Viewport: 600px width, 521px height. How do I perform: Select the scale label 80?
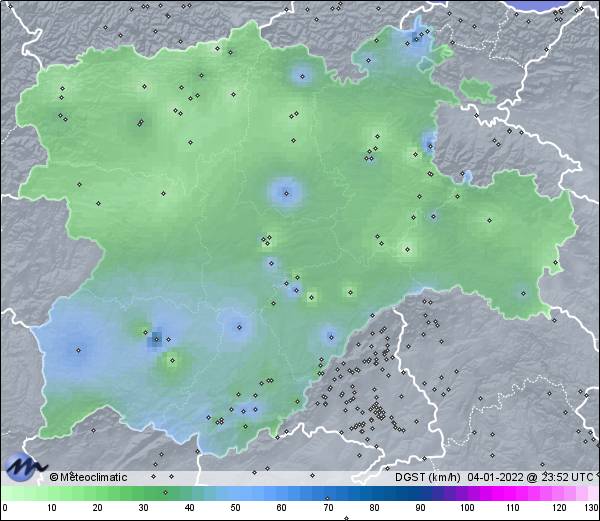click(374, 508)
